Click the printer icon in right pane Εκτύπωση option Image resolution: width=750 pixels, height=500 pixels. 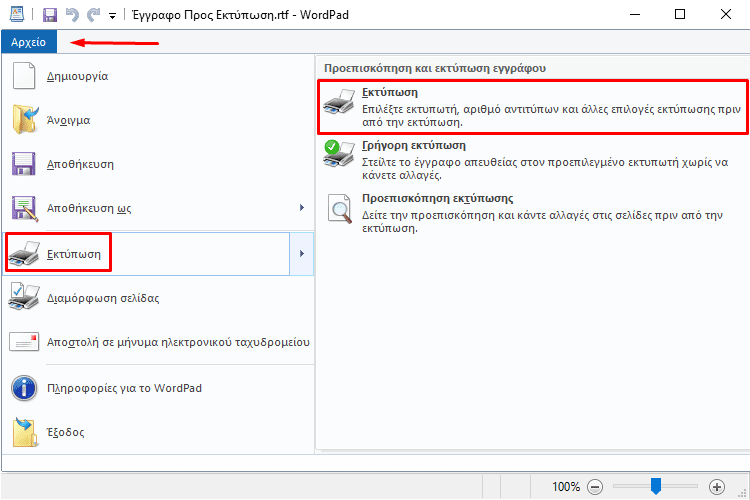[339, 101]
